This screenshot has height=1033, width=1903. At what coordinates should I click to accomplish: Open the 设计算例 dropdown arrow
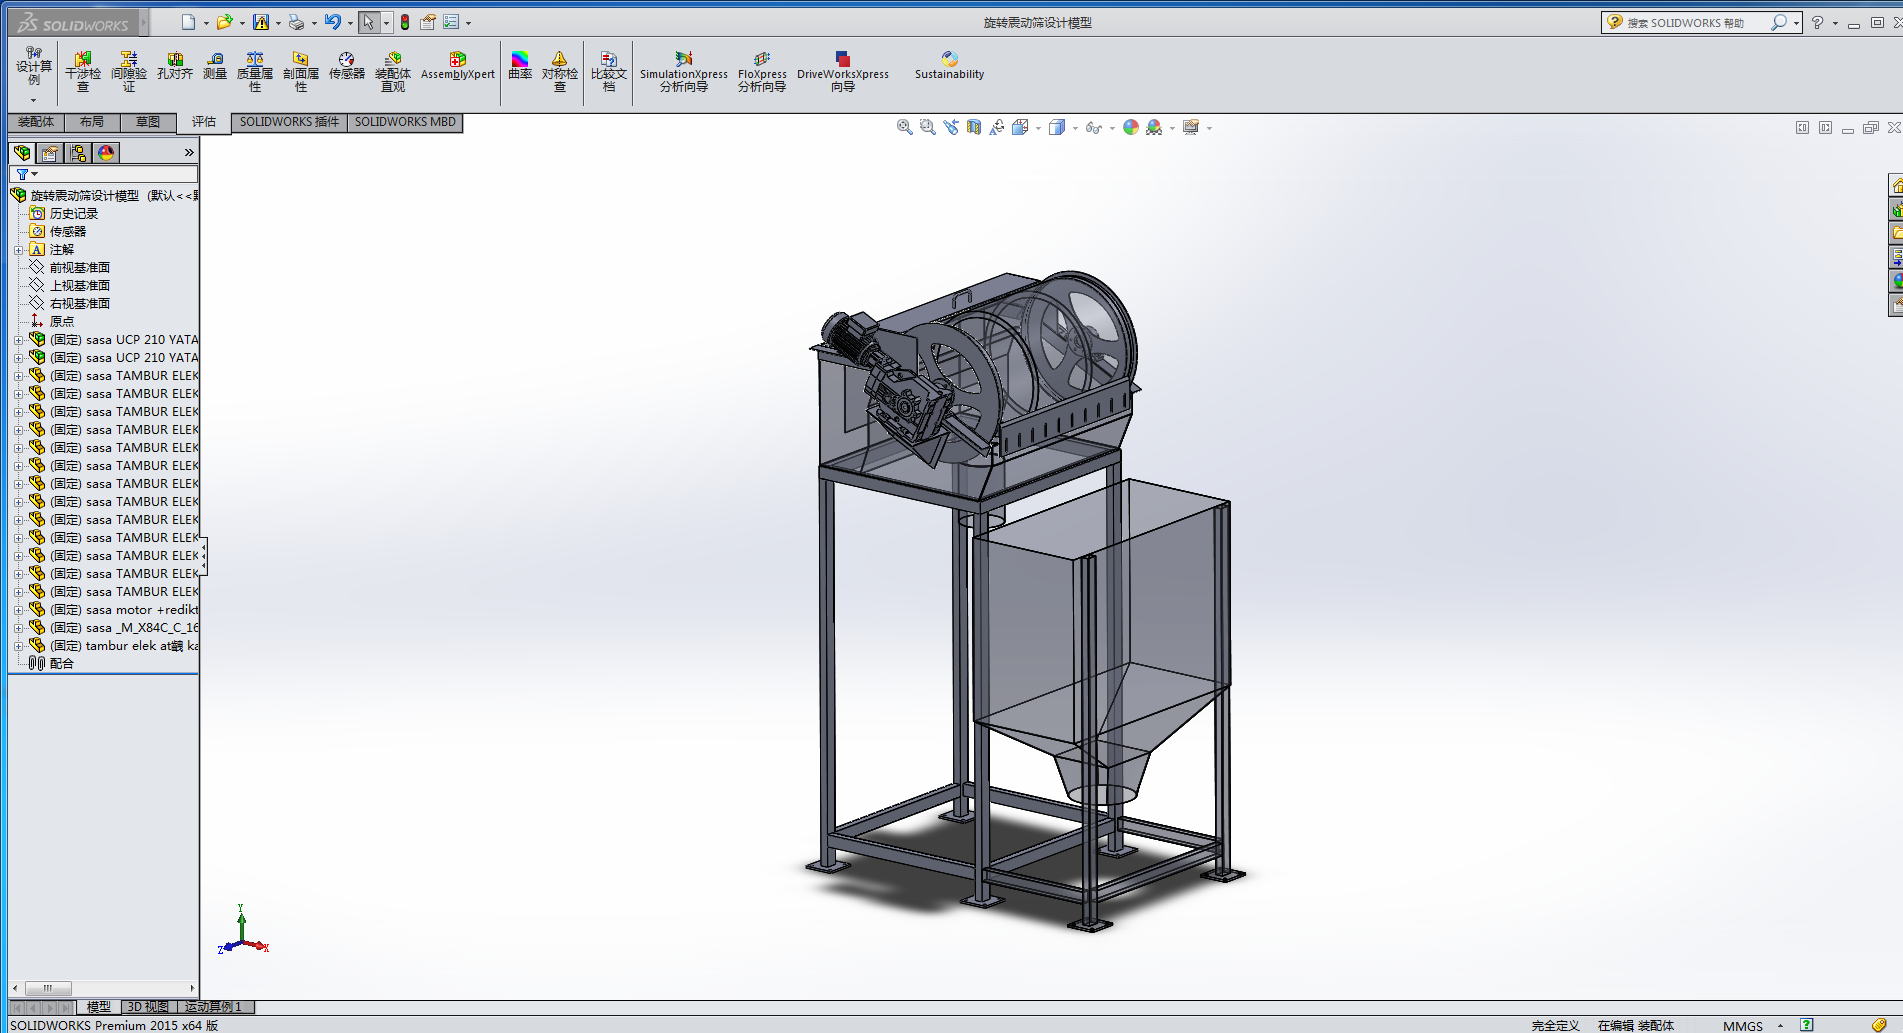(x=33, y=100)
